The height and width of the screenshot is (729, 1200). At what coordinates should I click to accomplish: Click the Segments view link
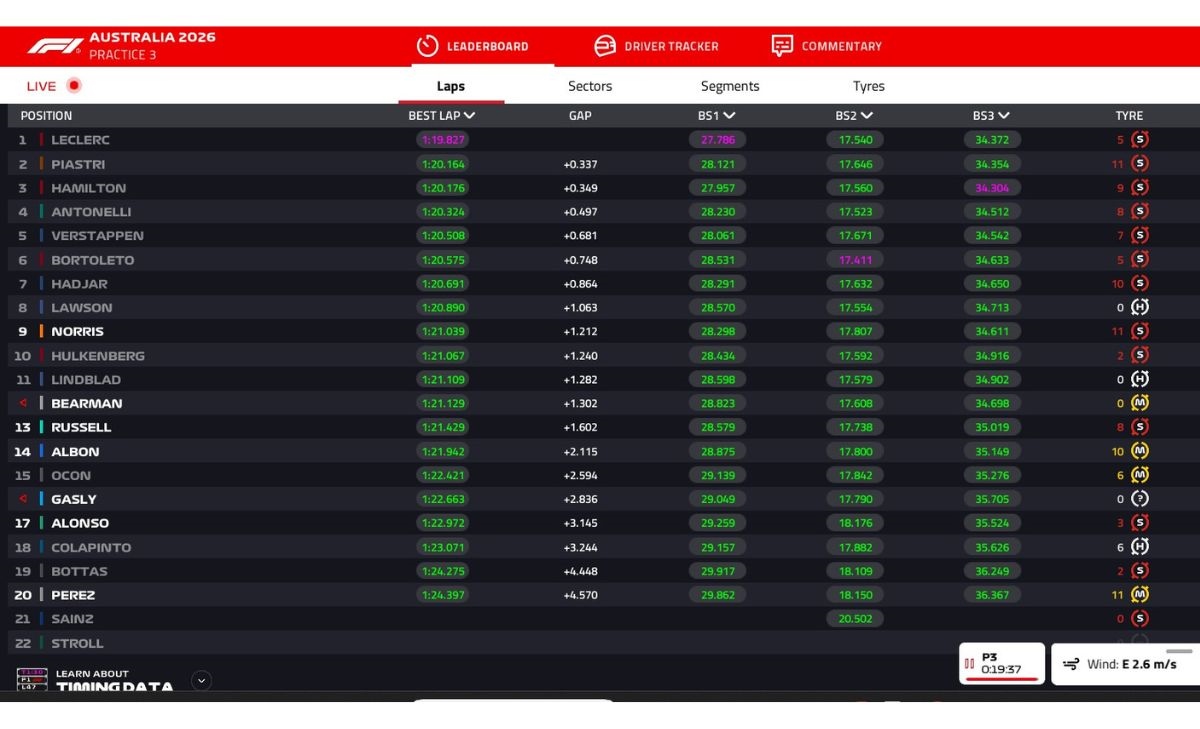tap(729, 86)
